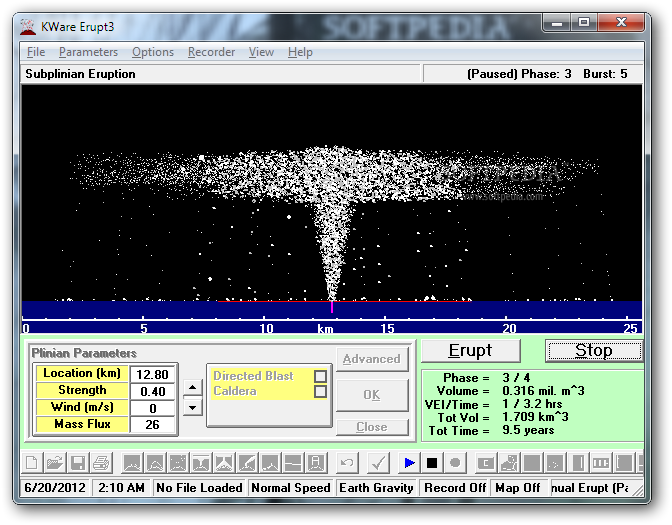Select the Strength parameter label

[82, 390]
